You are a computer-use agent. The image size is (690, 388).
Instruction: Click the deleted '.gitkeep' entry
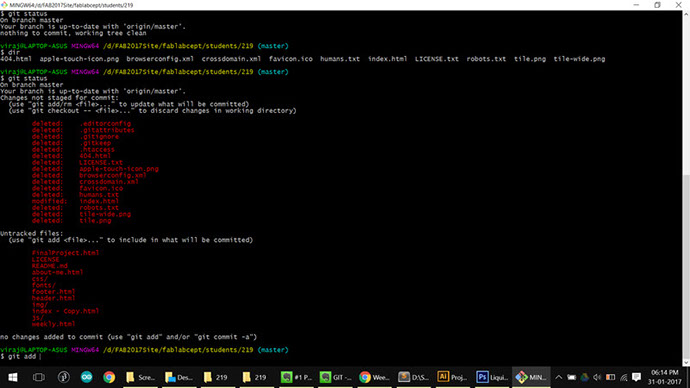[x=71, y=143]
